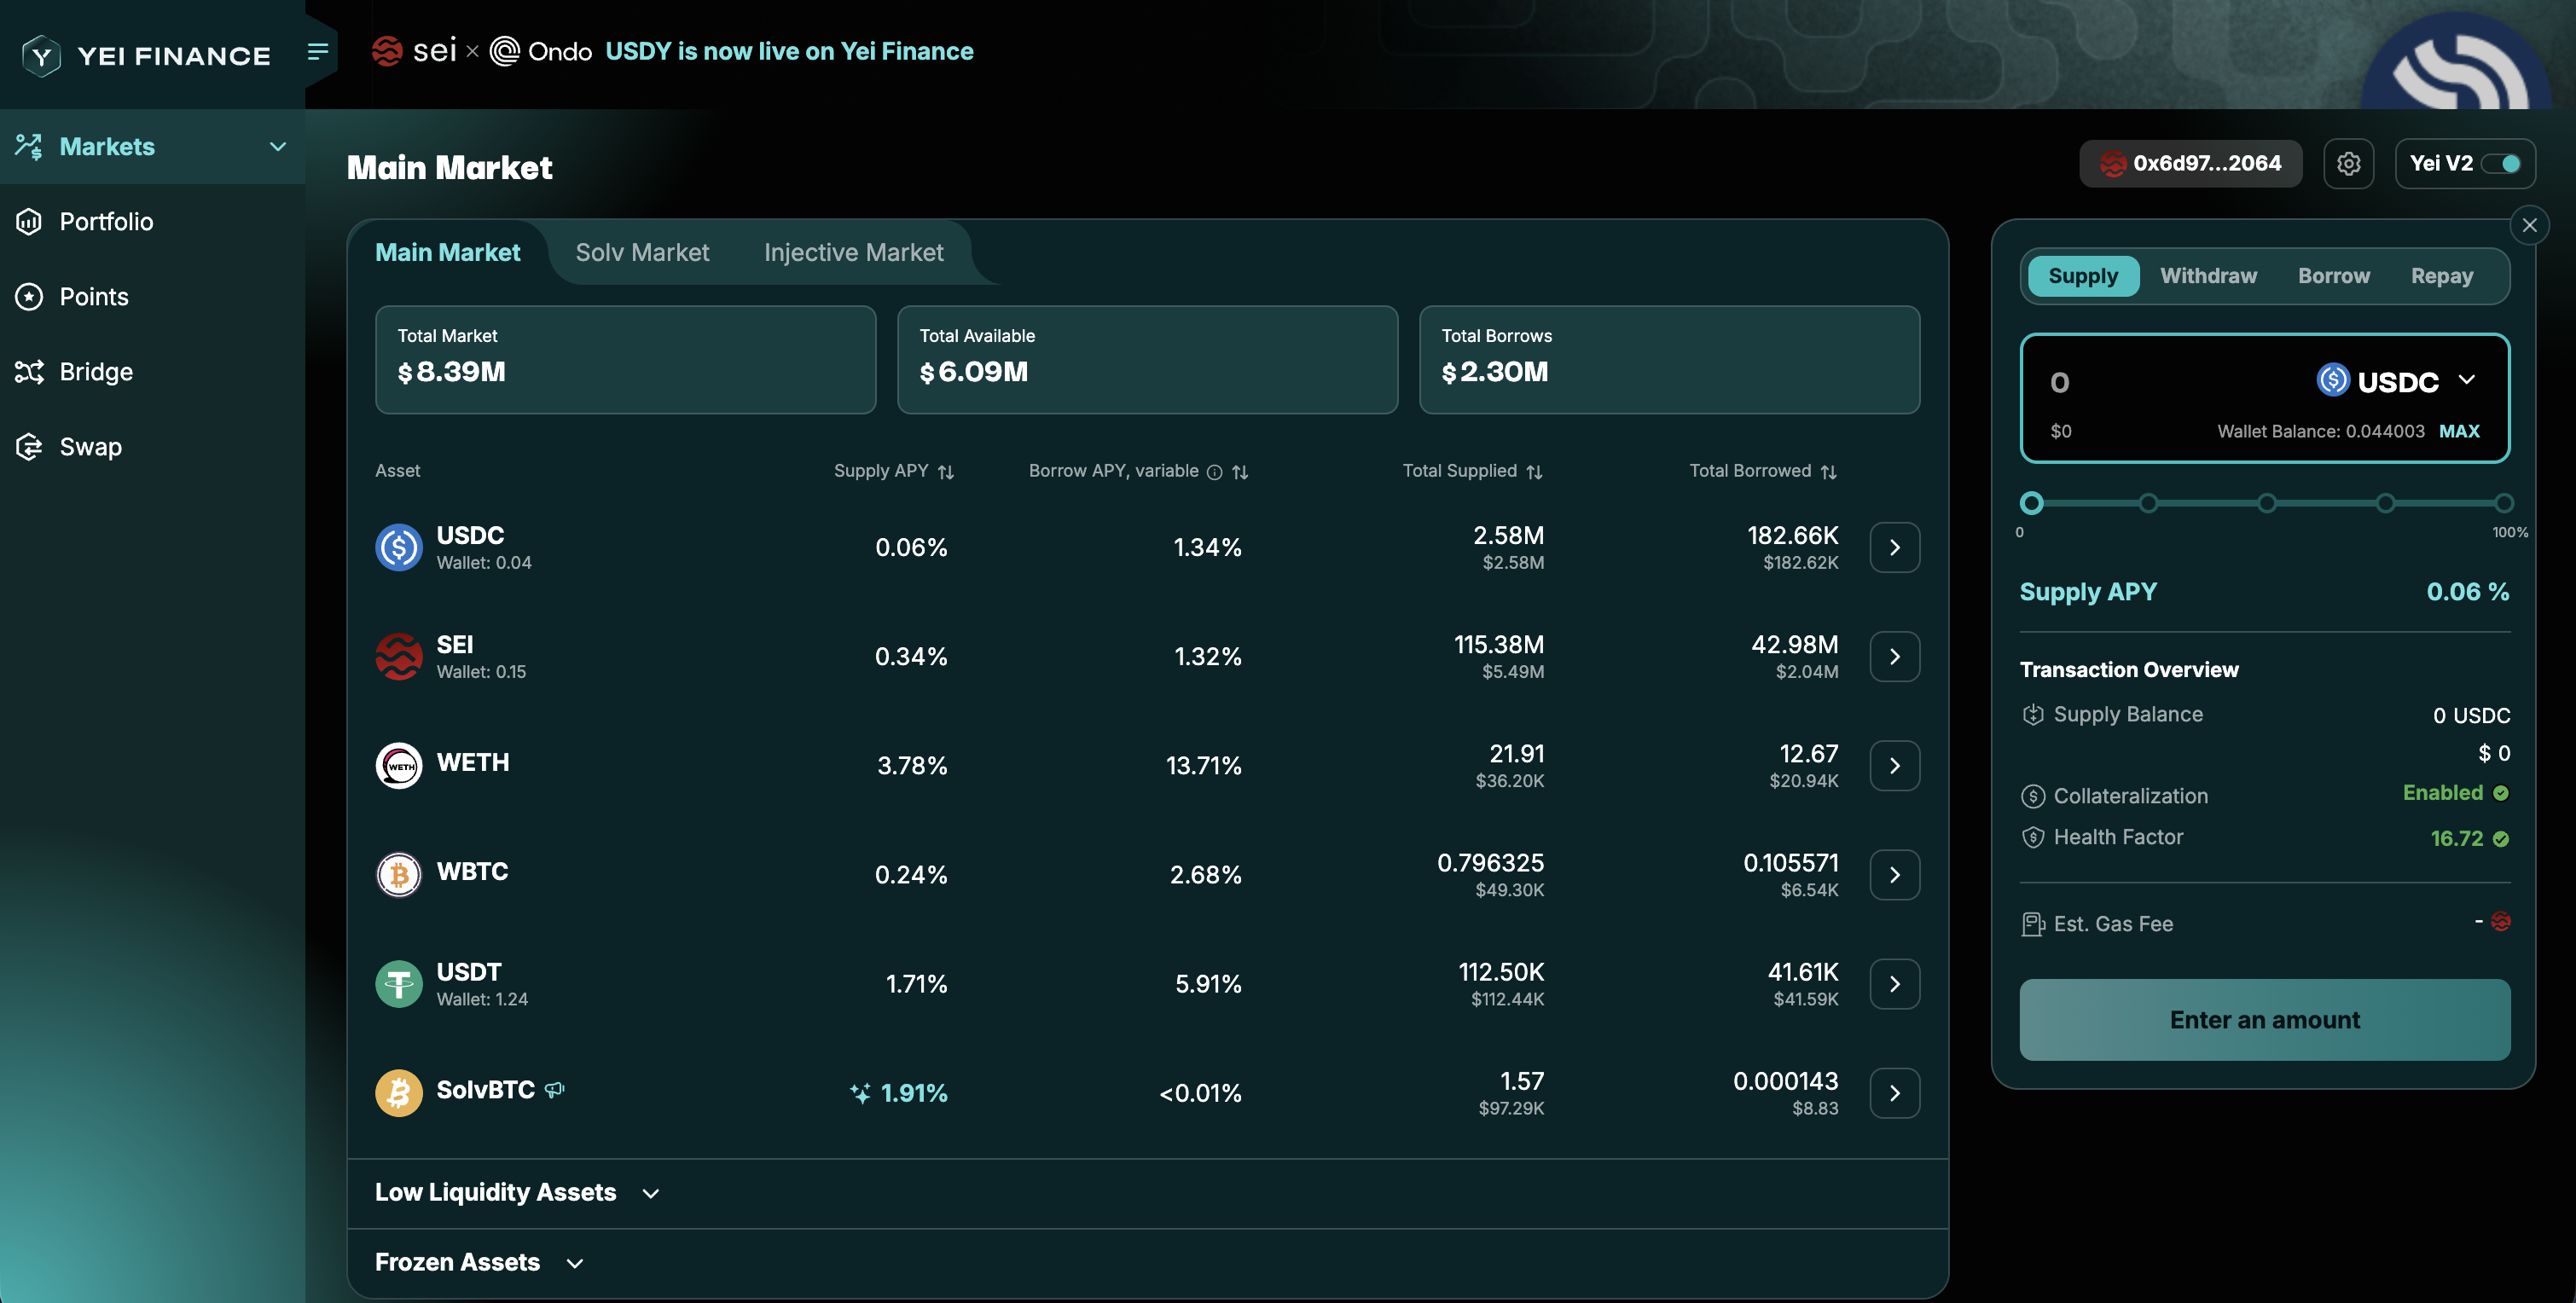This screenshot has width=2576, height=1303.
Task: Toggle the Yei V2 switch
Action: (x=2501, y=164)
